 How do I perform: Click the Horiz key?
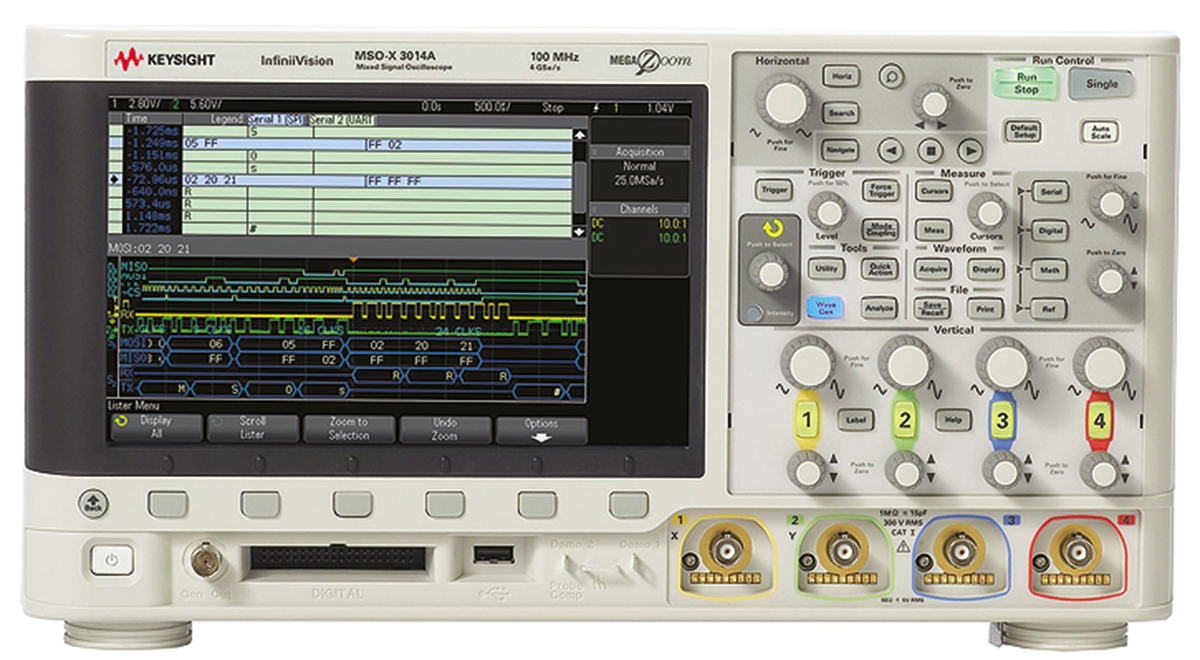pos(841,76)
